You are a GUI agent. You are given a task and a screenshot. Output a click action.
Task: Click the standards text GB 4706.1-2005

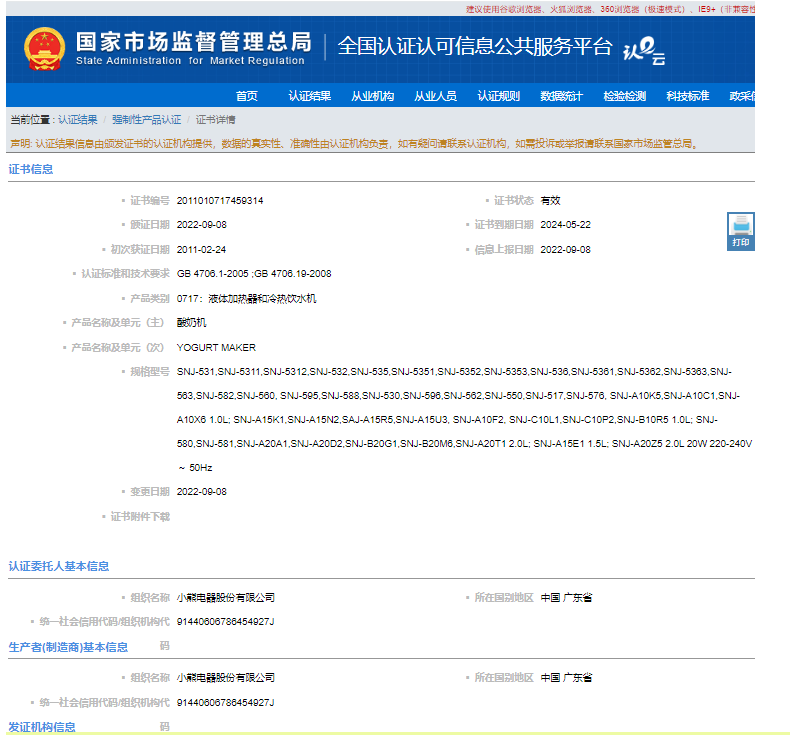[212, 274]
